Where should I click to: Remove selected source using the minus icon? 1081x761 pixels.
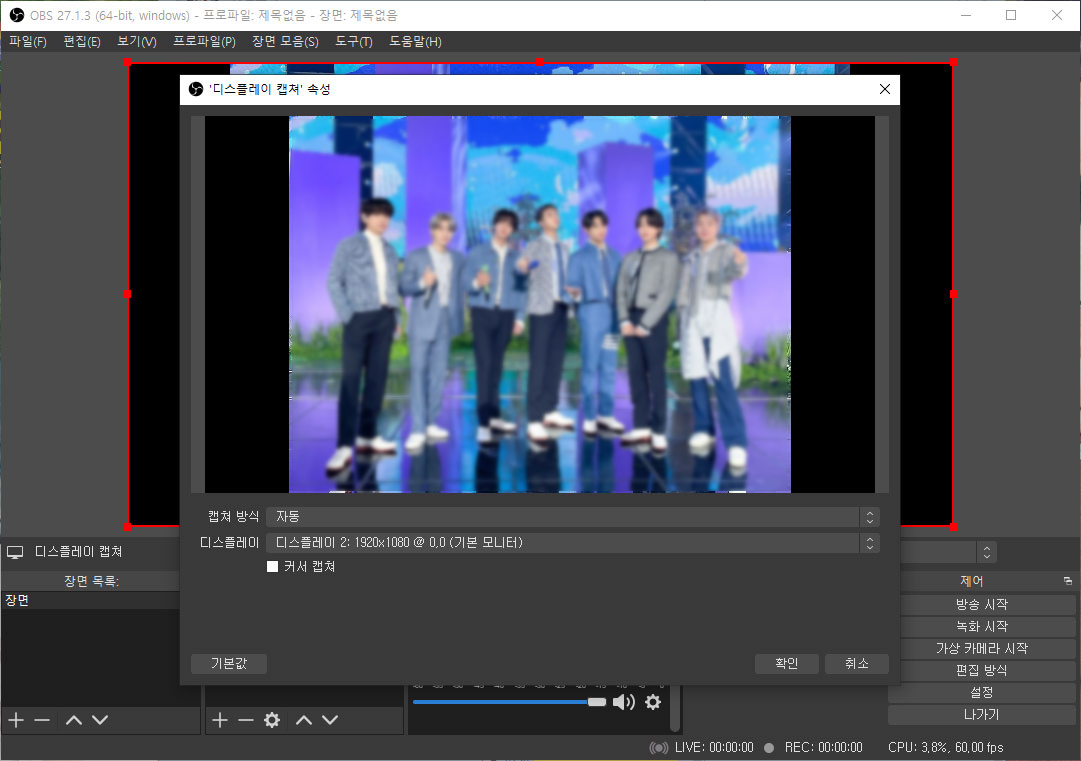(x=247, y=719)
